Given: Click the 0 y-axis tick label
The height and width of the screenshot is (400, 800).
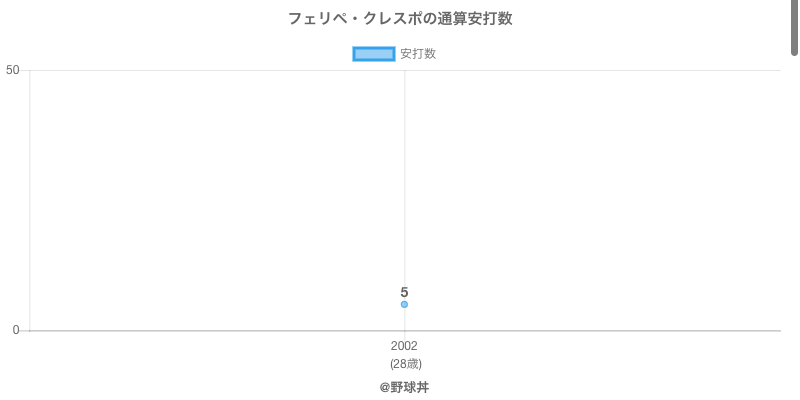Looking at the screenshot, I should (x=16, y=331).
